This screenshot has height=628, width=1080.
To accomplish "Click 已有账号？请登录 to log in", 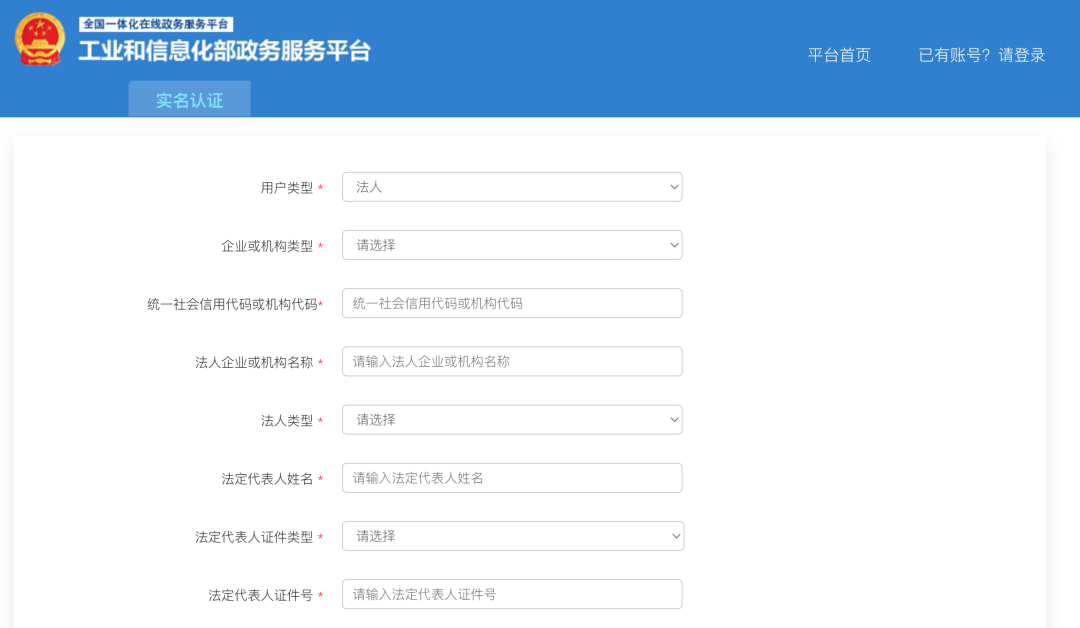I will point(981,55).
